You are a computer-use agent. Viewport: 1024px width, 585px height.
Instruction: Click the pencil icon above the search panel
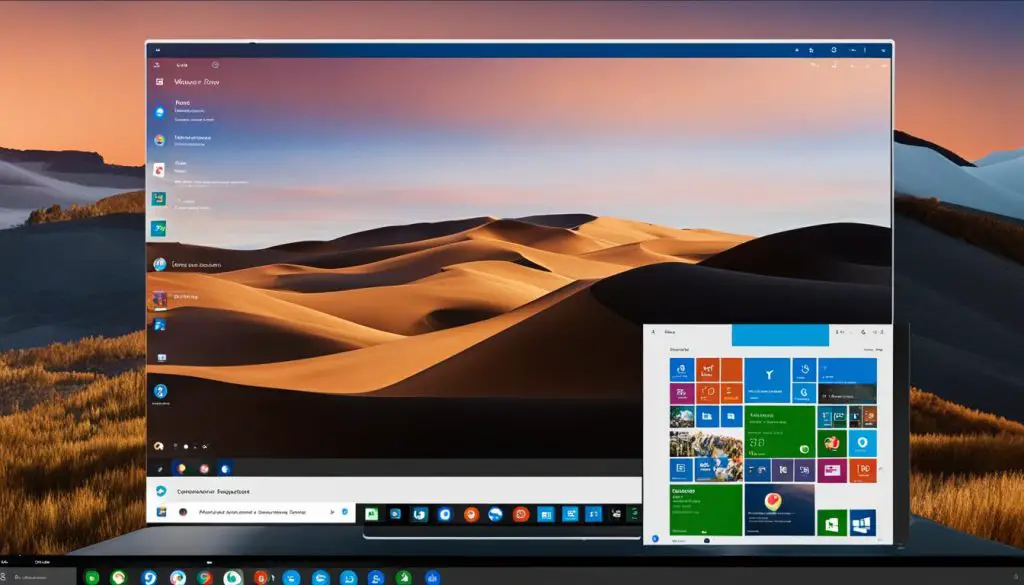coord(159,469)
